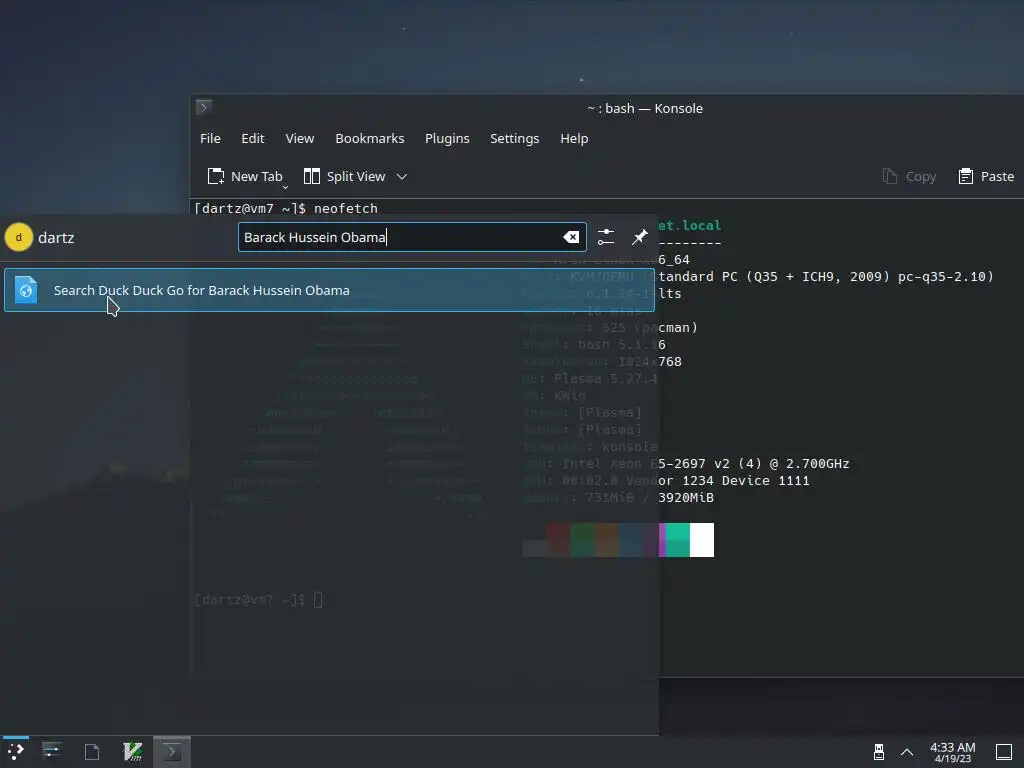Click the white color block in neofetch

(702, 539)
